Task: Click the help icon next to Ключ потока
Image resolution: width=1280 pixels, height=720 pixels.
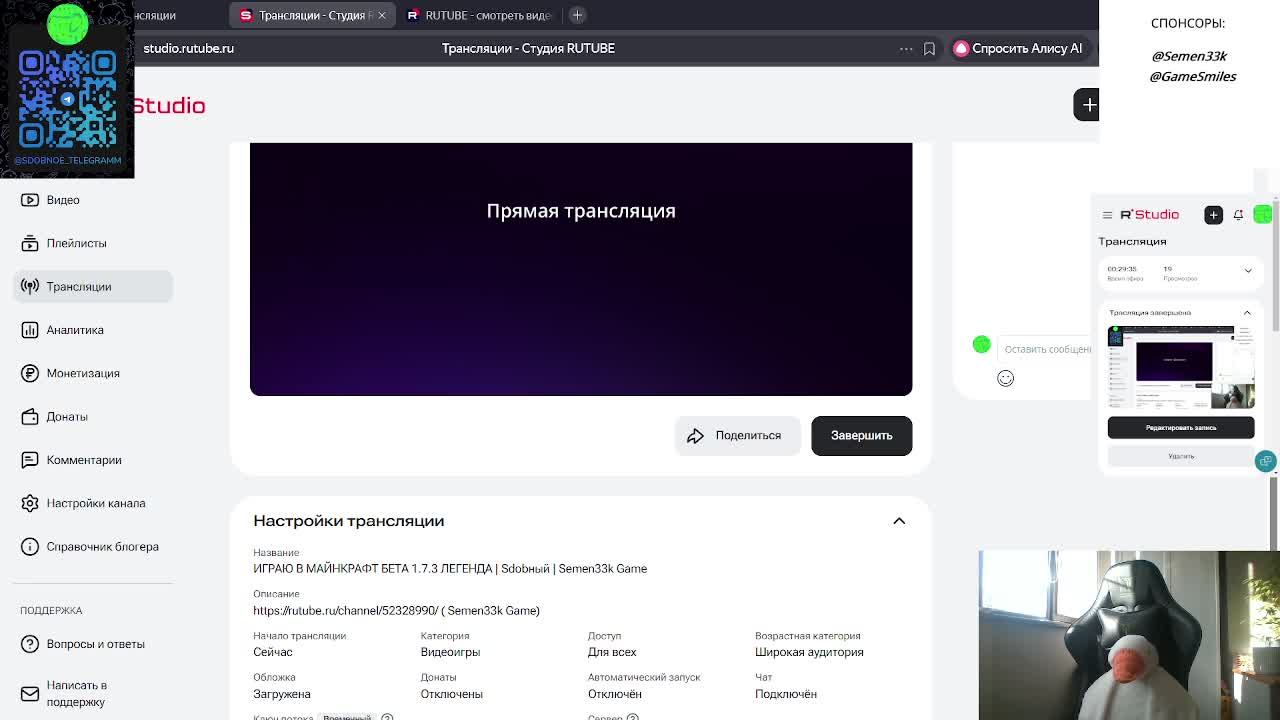Action: click(x=387, y=717)
